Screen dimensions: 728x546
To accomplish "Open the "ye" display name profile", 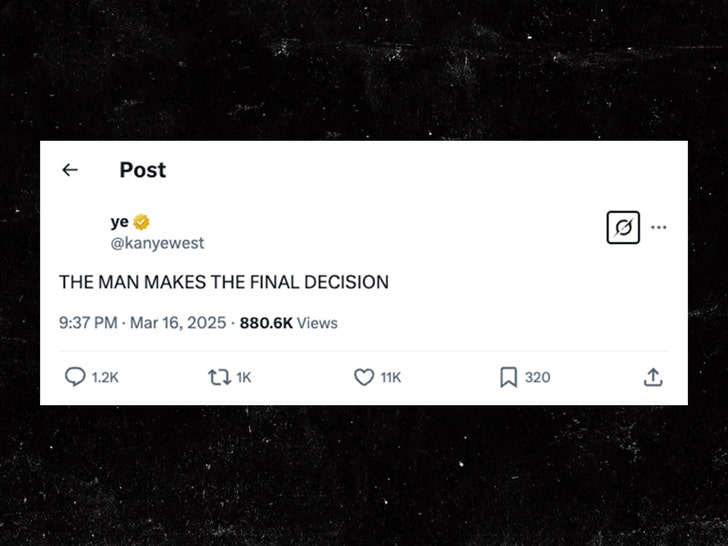I will pos(119,222).
